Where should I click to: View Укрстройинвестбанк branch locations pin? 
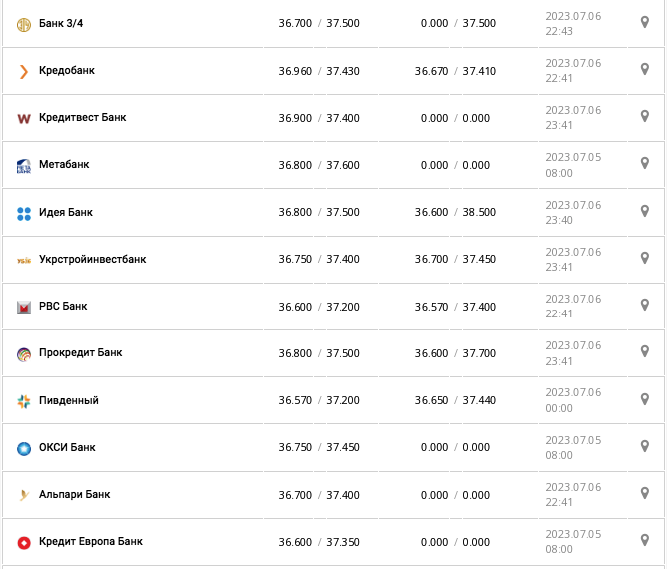tap(645, 257)
